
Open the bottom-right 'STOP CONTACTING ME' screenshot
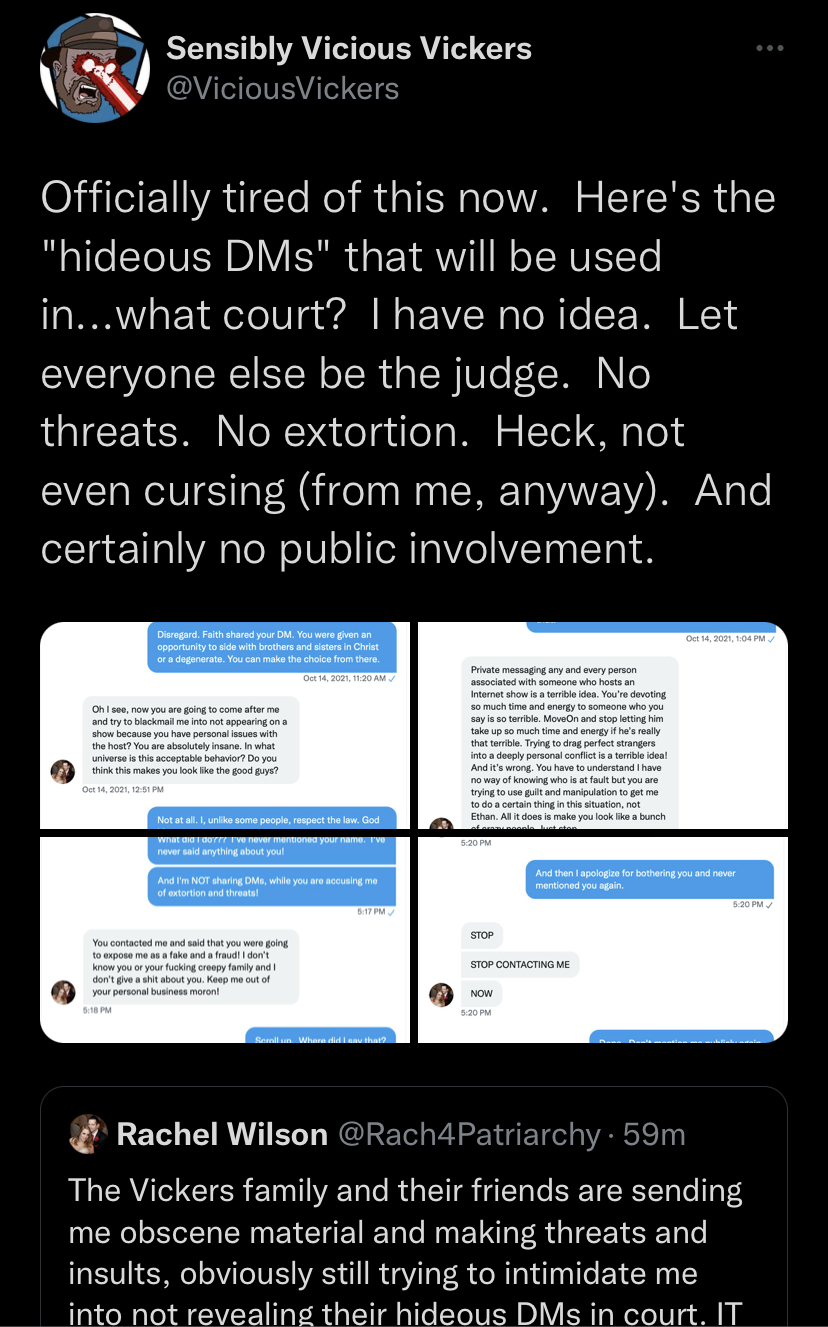tap(603, 939)
